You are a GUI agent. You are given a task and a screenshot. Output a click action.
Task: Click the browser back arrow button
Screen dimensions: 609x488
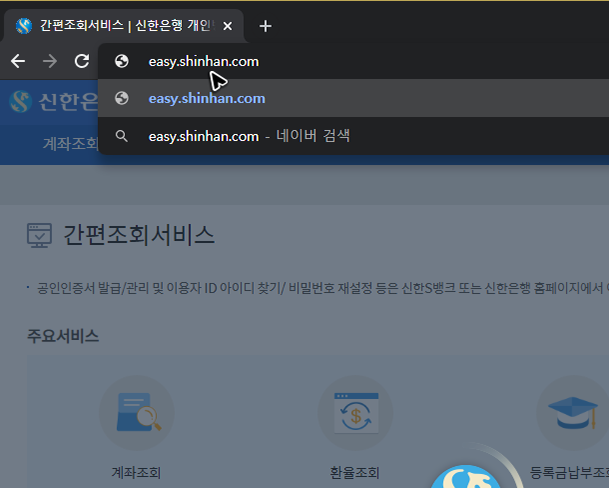point(18,61)
